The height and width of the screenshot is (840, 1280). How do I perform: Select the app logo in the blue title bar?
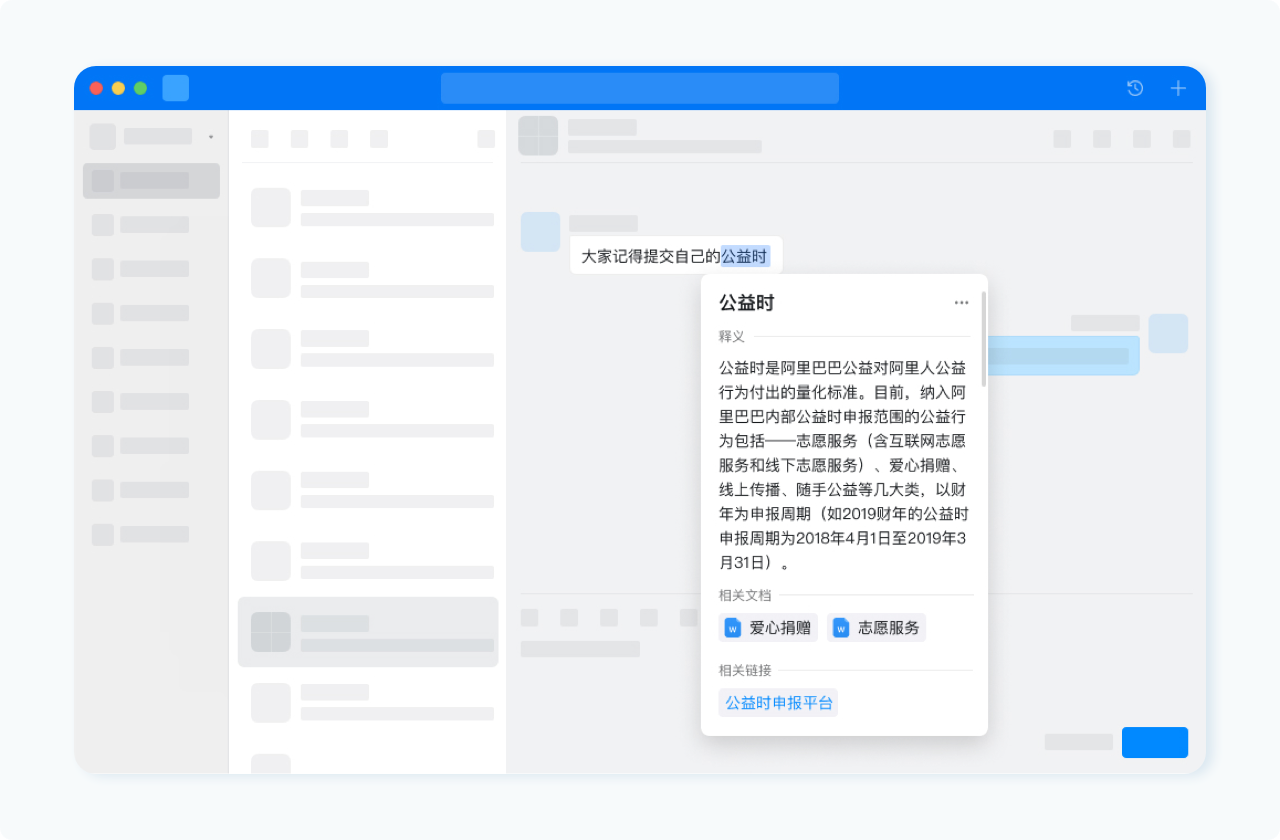pos(175,88)
